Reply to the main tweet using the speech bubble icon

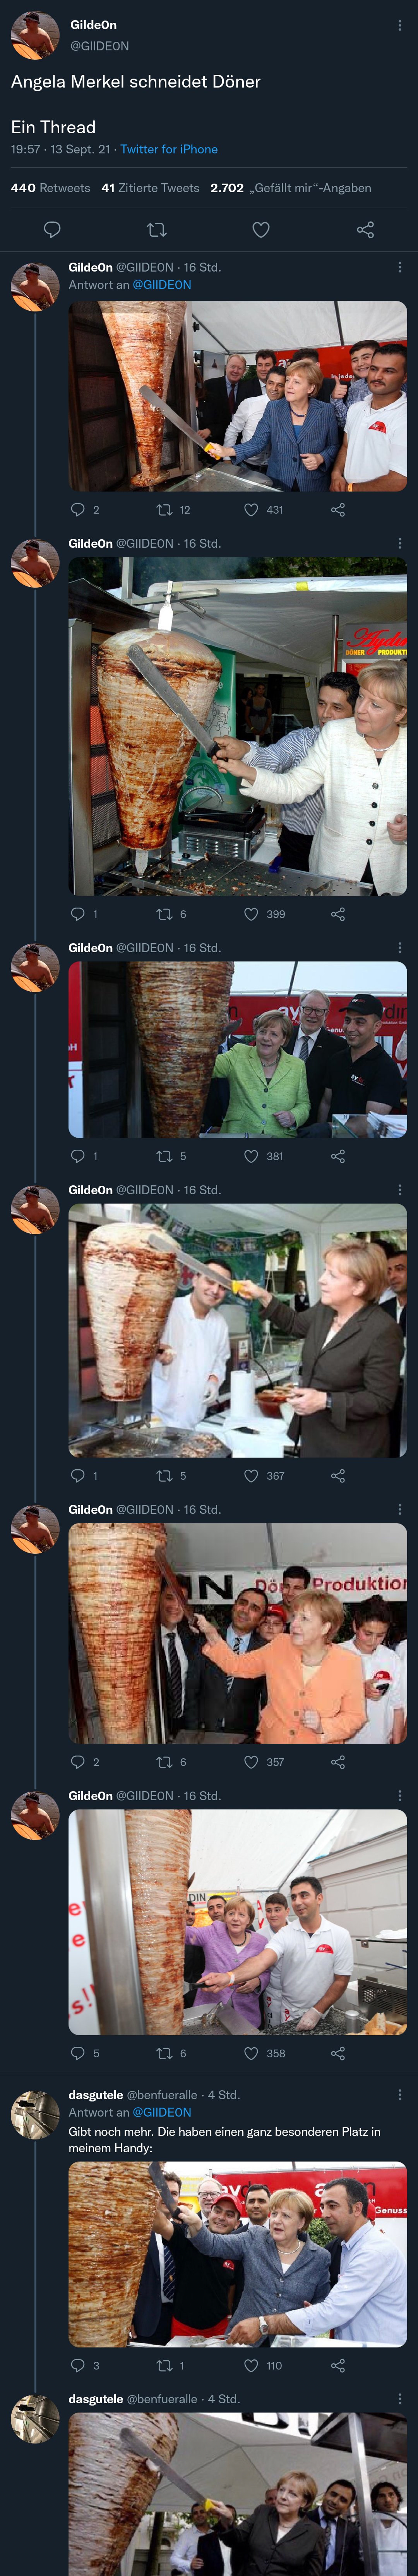pyautogui.click(x=53, y=230)
